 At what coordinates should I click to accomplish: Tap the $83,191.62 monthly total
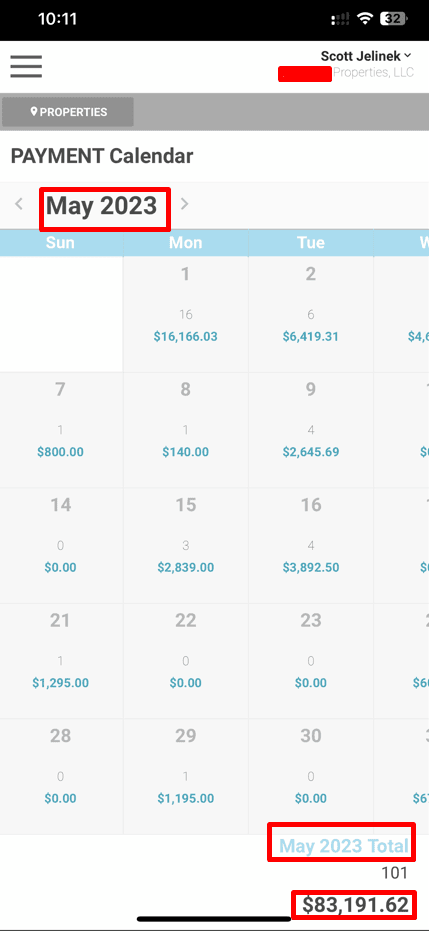(355, 904)
